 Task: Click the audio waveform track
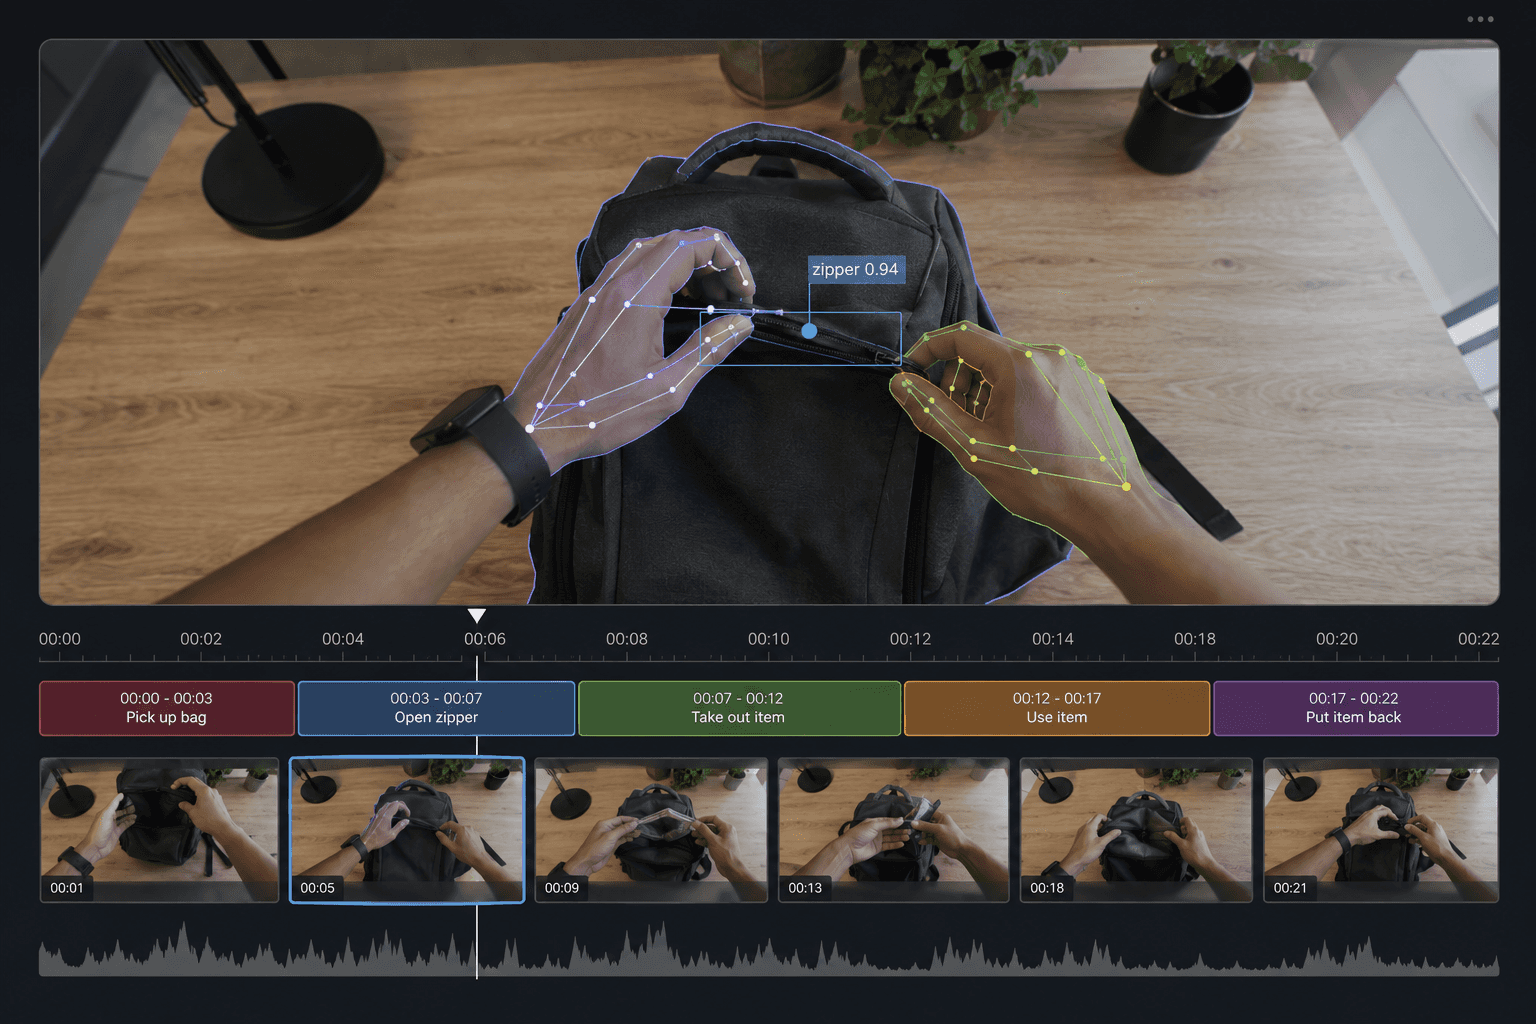pos(768,949)
